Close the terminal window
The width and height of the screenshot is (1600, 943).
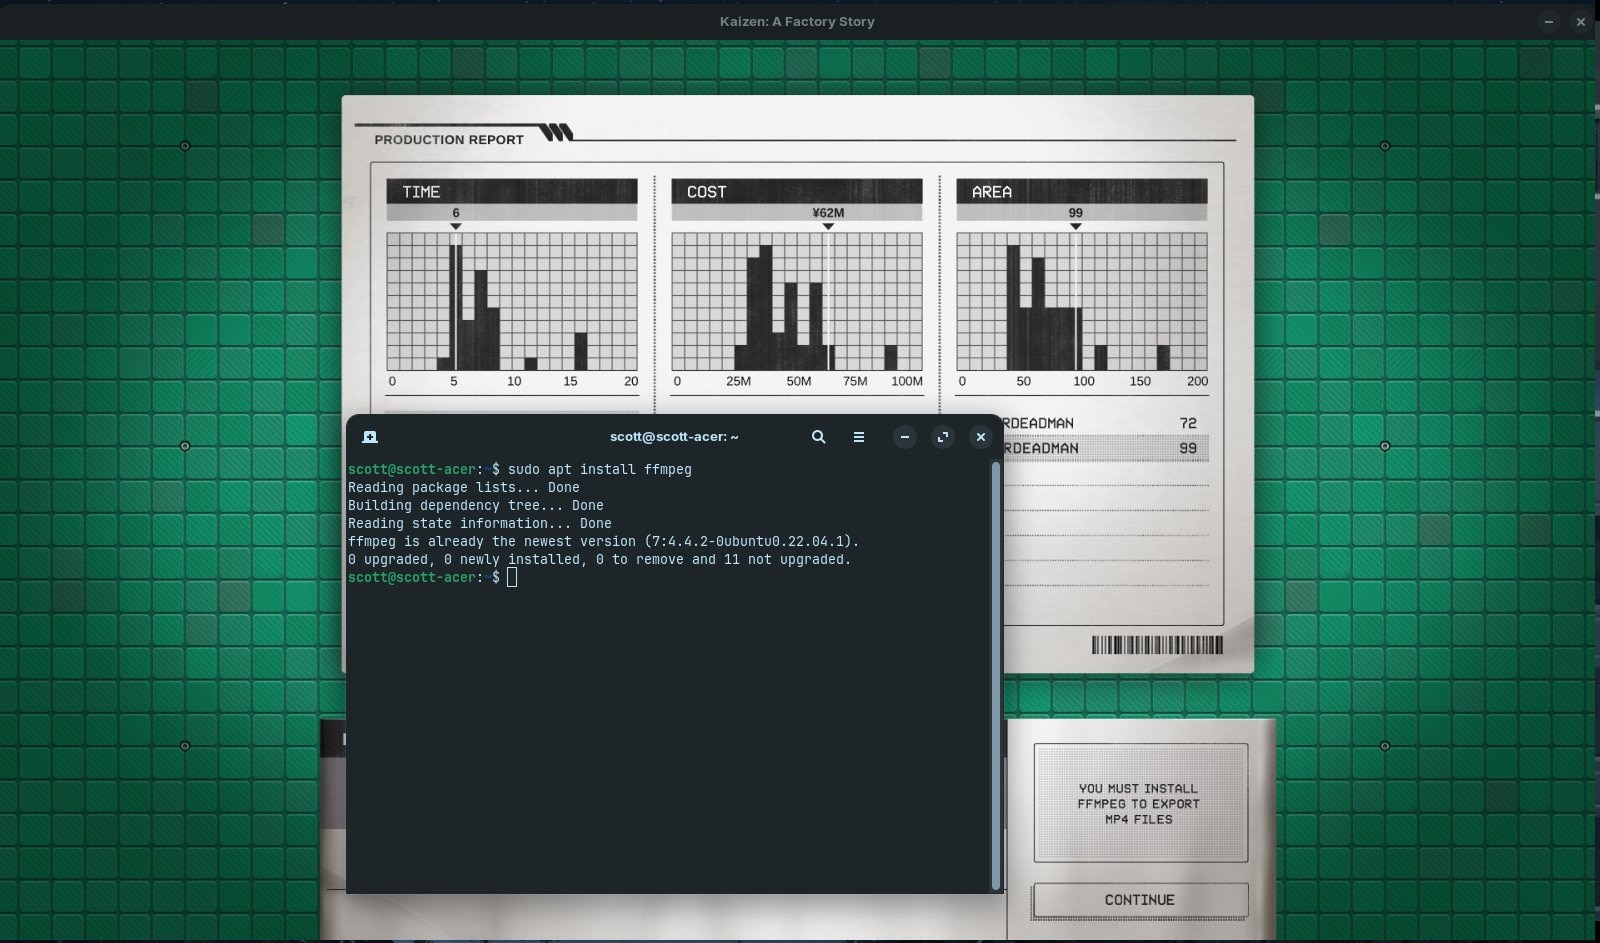coord(980,437)
